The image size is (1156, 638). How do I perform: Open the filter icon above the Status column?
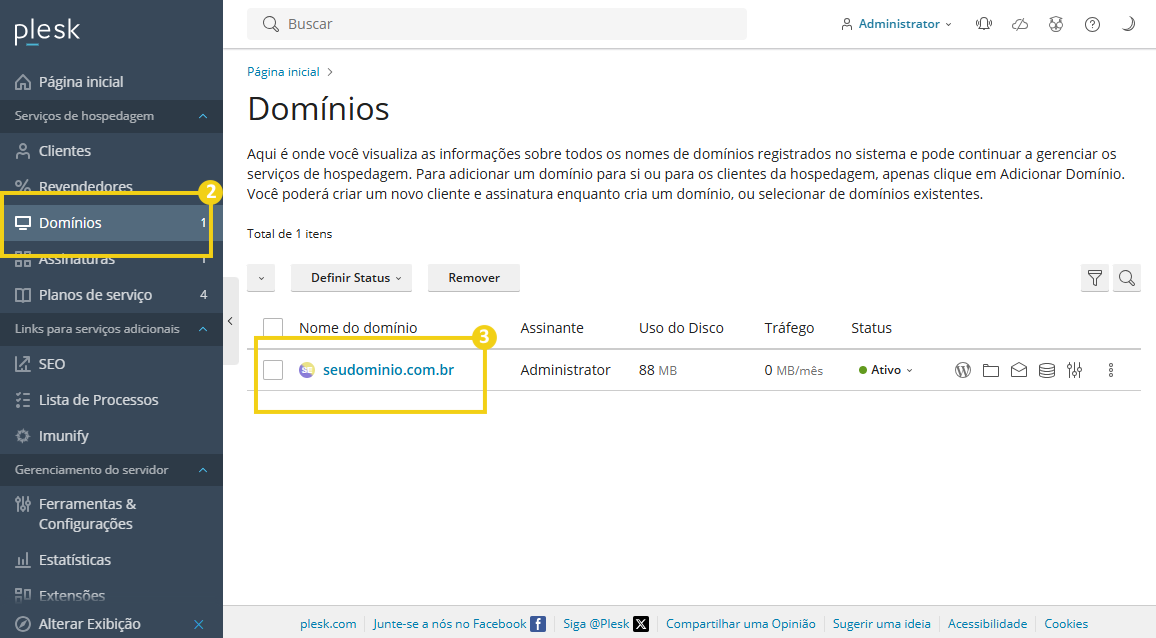(x=1094, y=278)
